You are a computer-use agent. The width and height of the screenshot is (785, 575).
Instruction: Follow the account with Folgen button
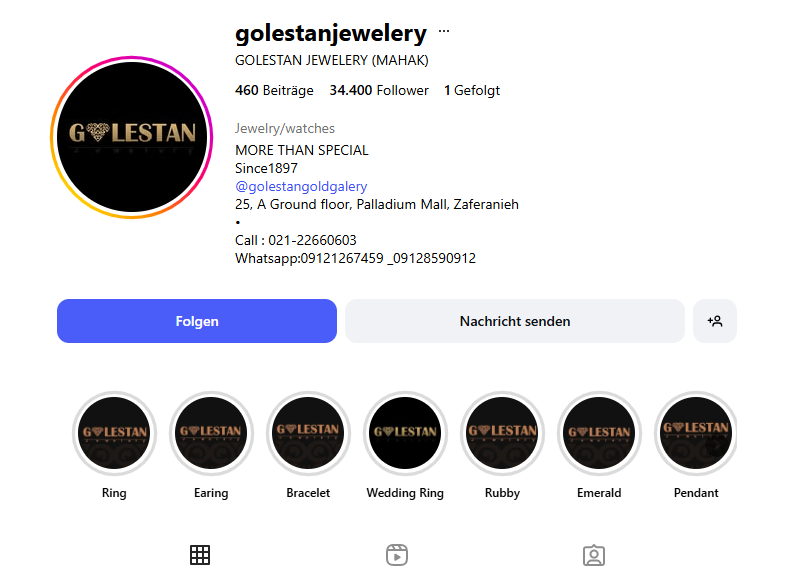[x=197, y=321]
